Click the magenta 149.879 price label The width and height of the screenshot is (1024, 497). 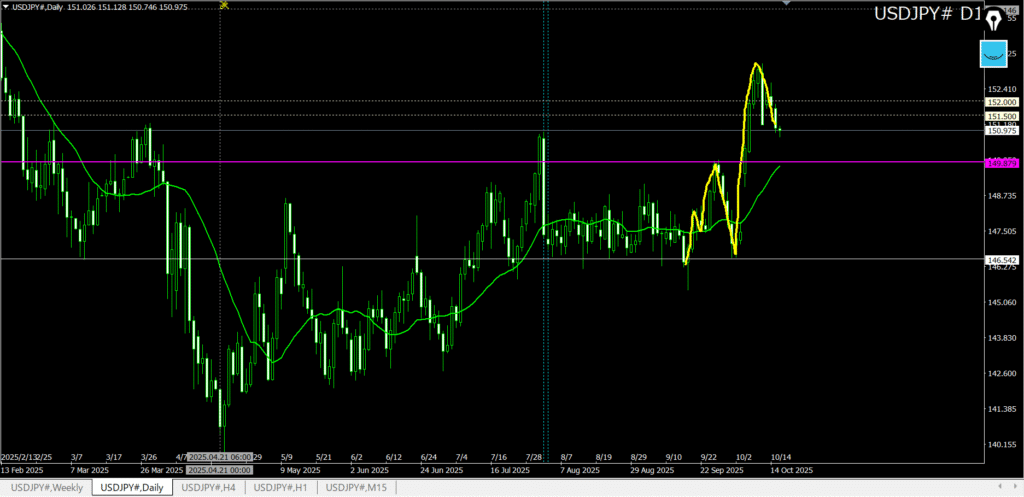point(1001,162)
